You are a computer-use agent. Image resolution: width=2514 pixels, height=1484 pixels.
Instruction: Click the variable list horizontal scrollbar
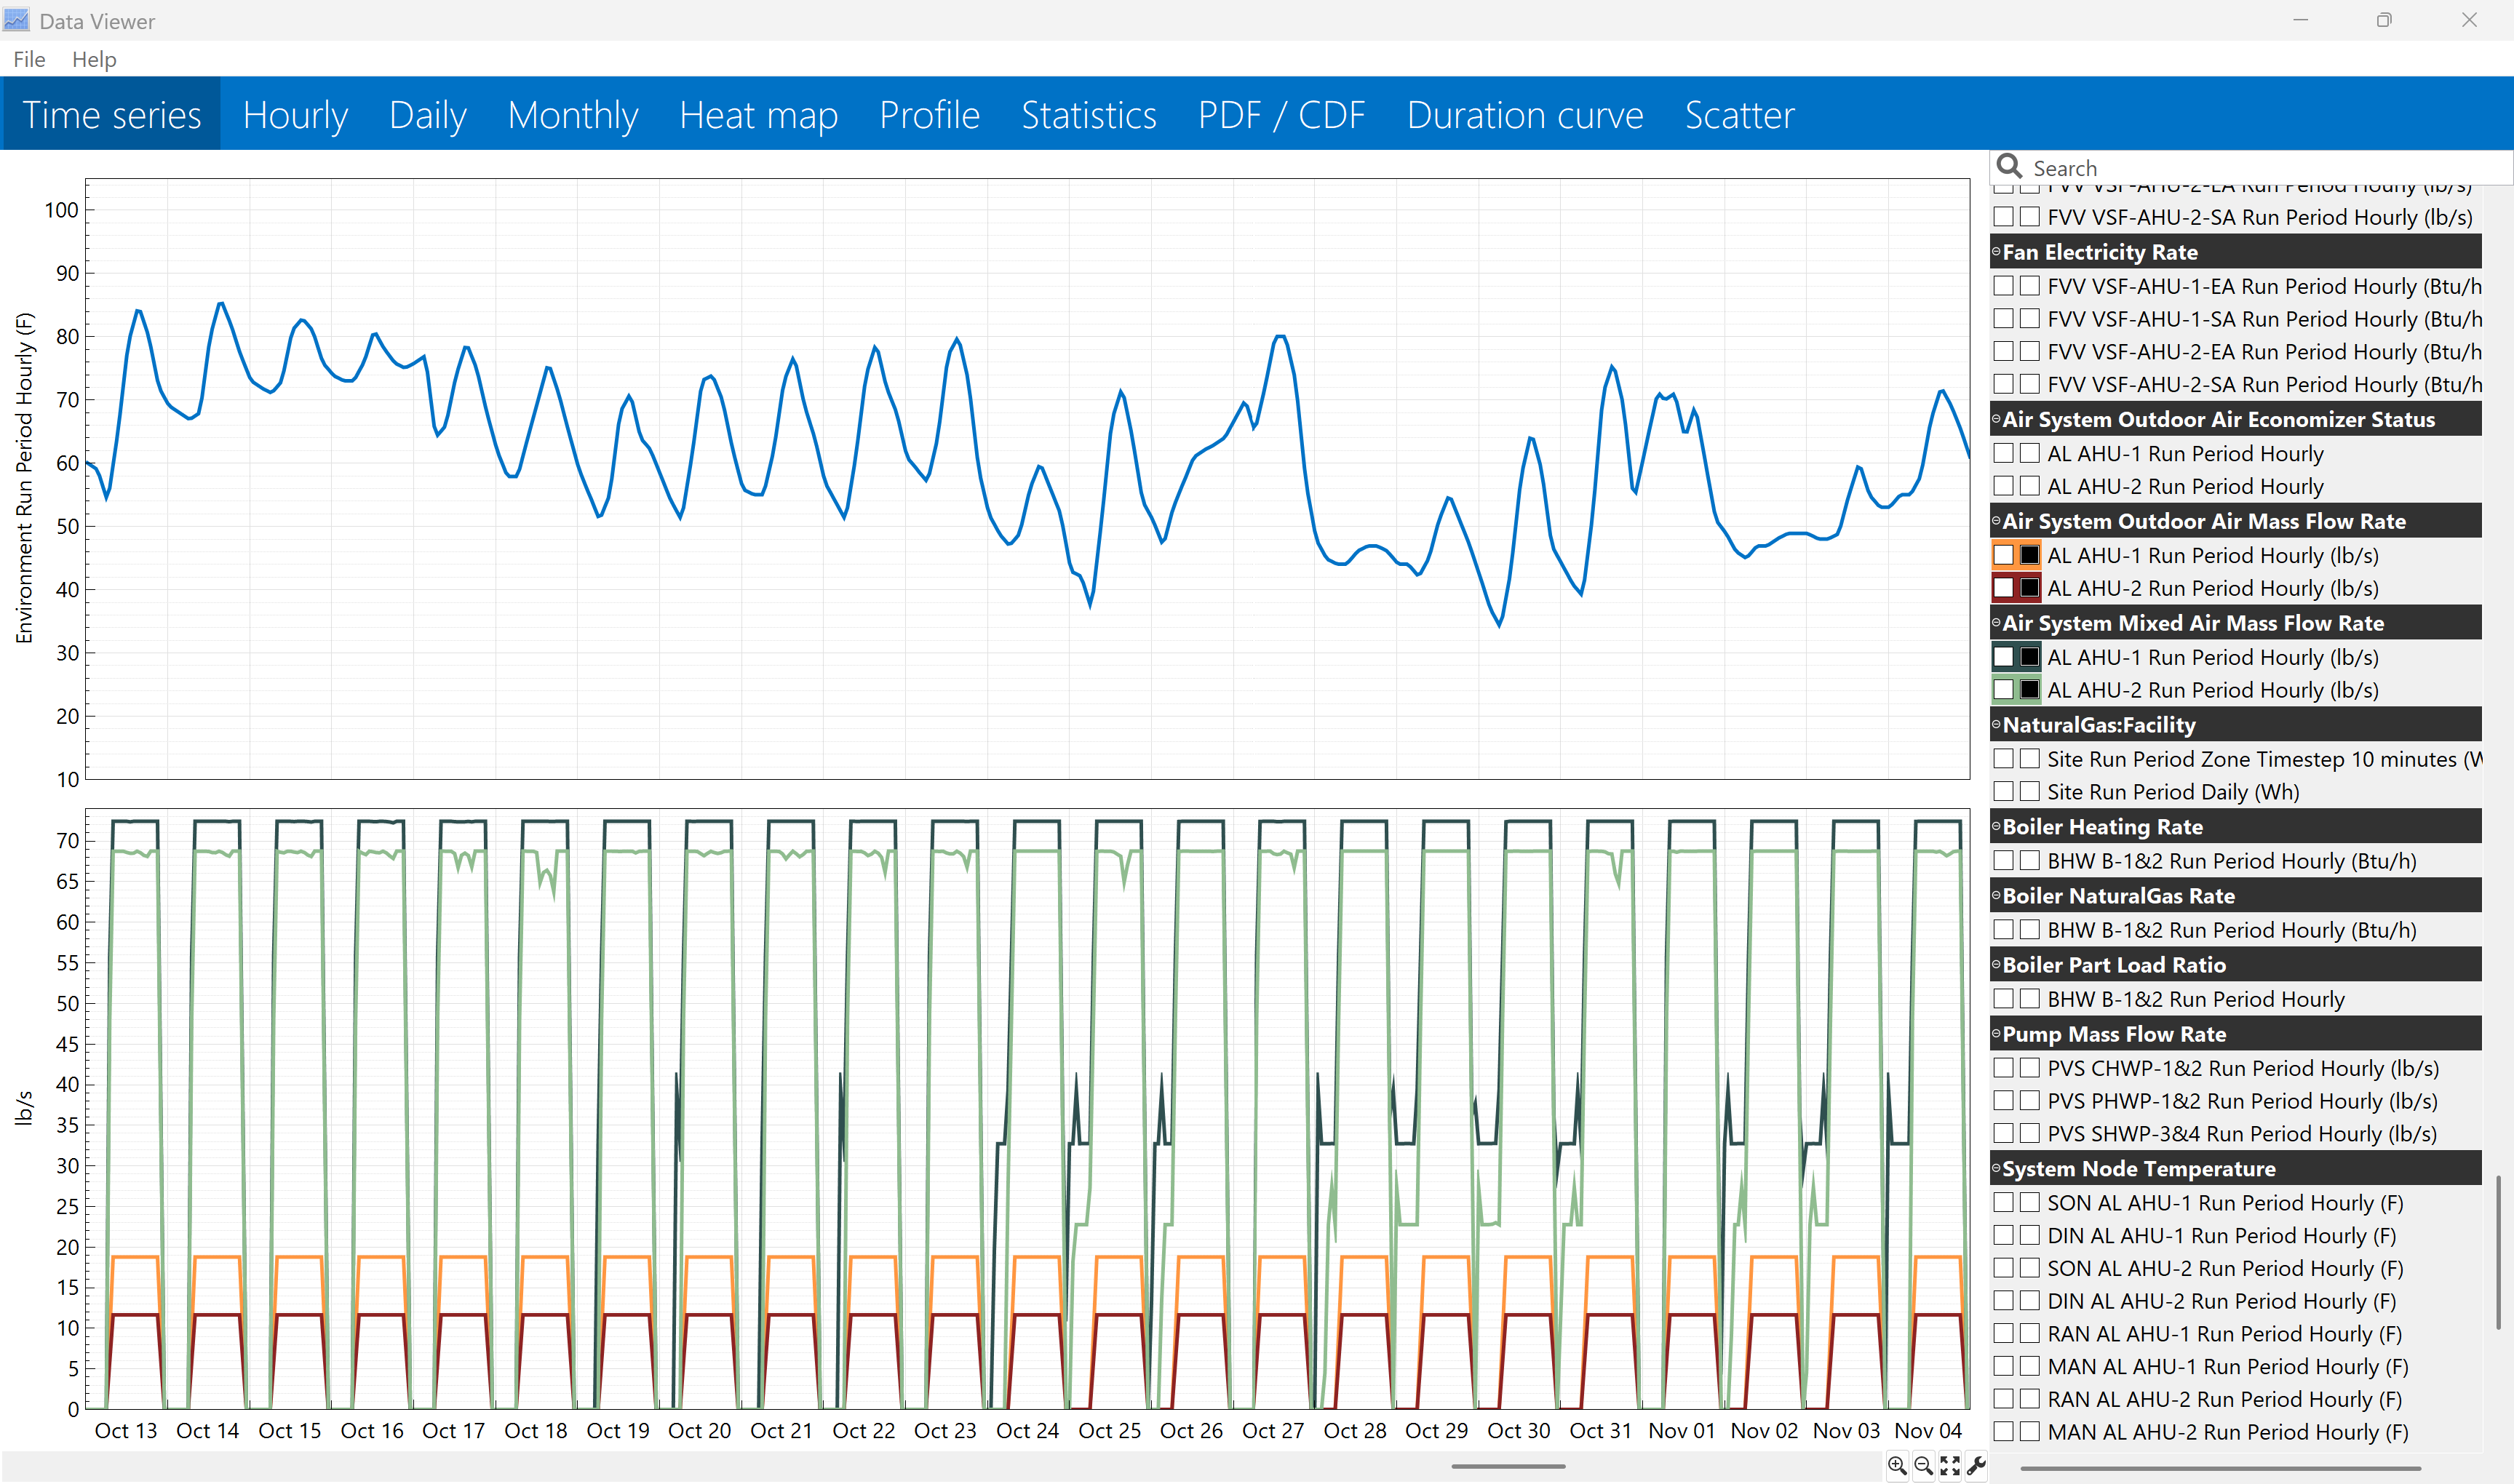2220,1469
